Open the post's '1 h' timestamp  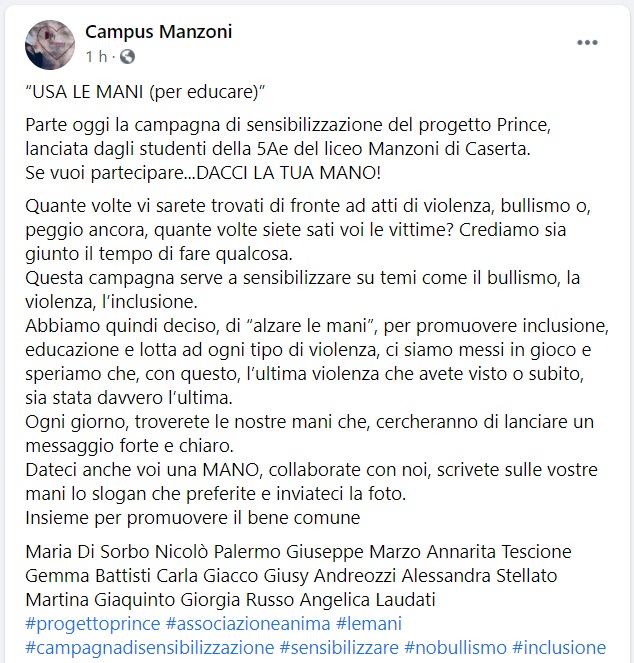pos(97,57)
